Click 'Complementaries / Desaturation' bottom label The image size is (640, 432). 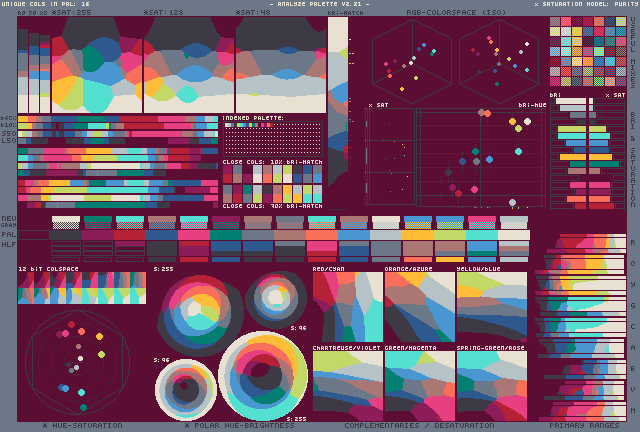(x=419, y=426)
